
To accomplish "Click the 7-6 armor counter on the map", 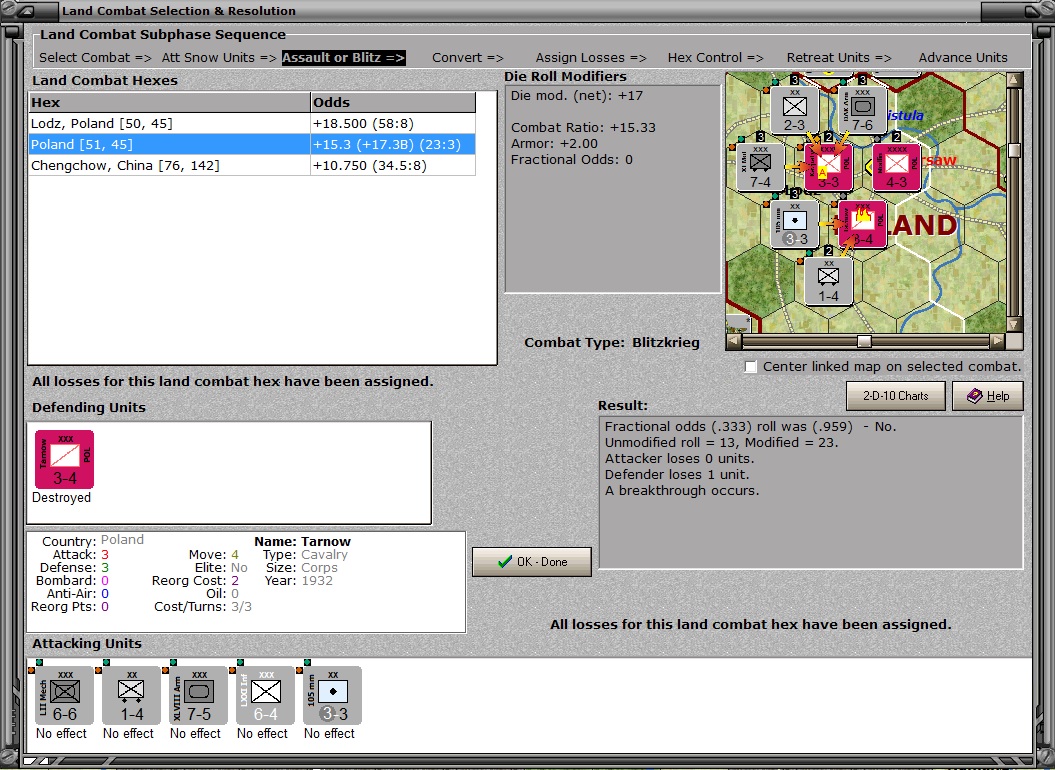I will 862,110.
